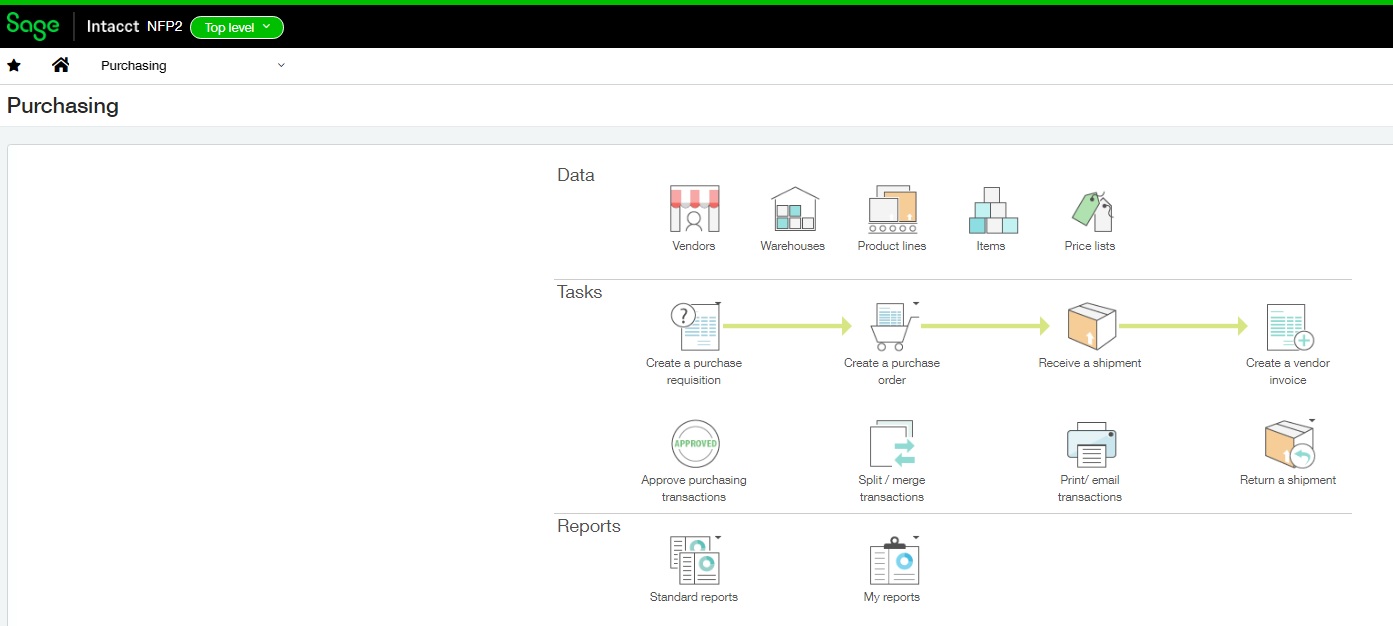Open Approve purchasing transactions
The image size is (1393, 626).
click(694, 444)
